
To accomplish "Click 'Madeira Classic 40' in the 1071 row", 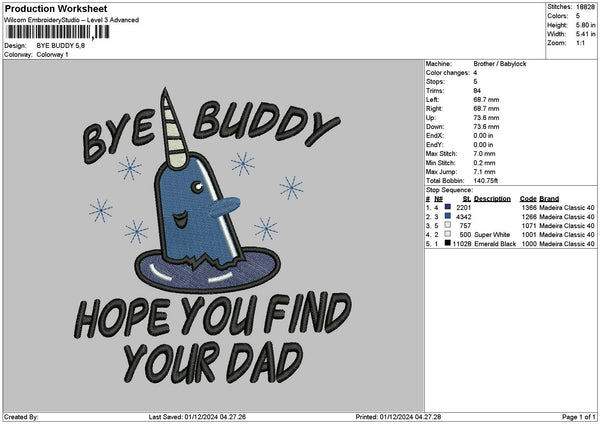I will coord(567,226).
